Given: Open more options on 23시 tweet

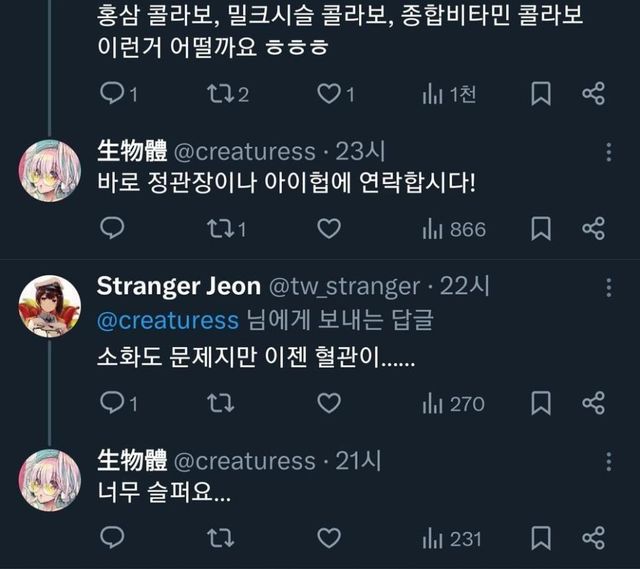Looking at the screenshot, I should pyautogui.click(x=608, y=152).
